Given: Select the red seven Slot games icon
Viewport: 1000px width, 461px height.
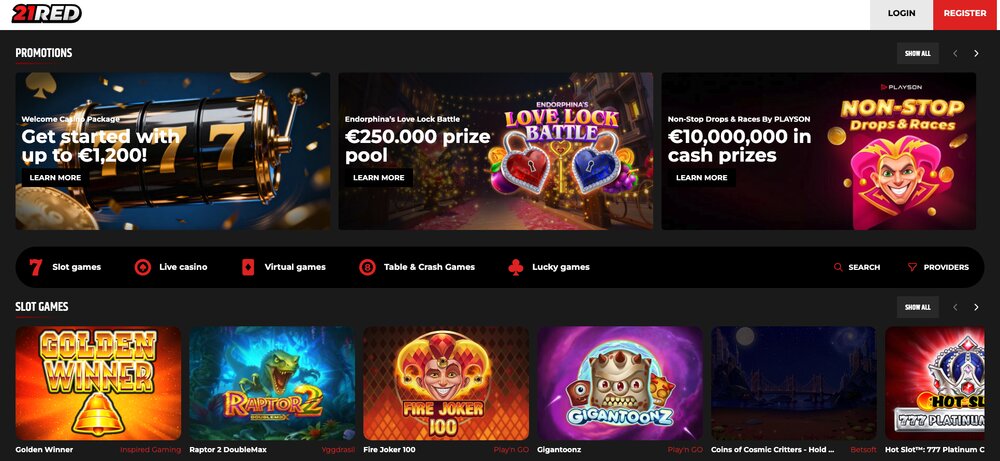Looking at the screenshot, I should tap(36, 267).
